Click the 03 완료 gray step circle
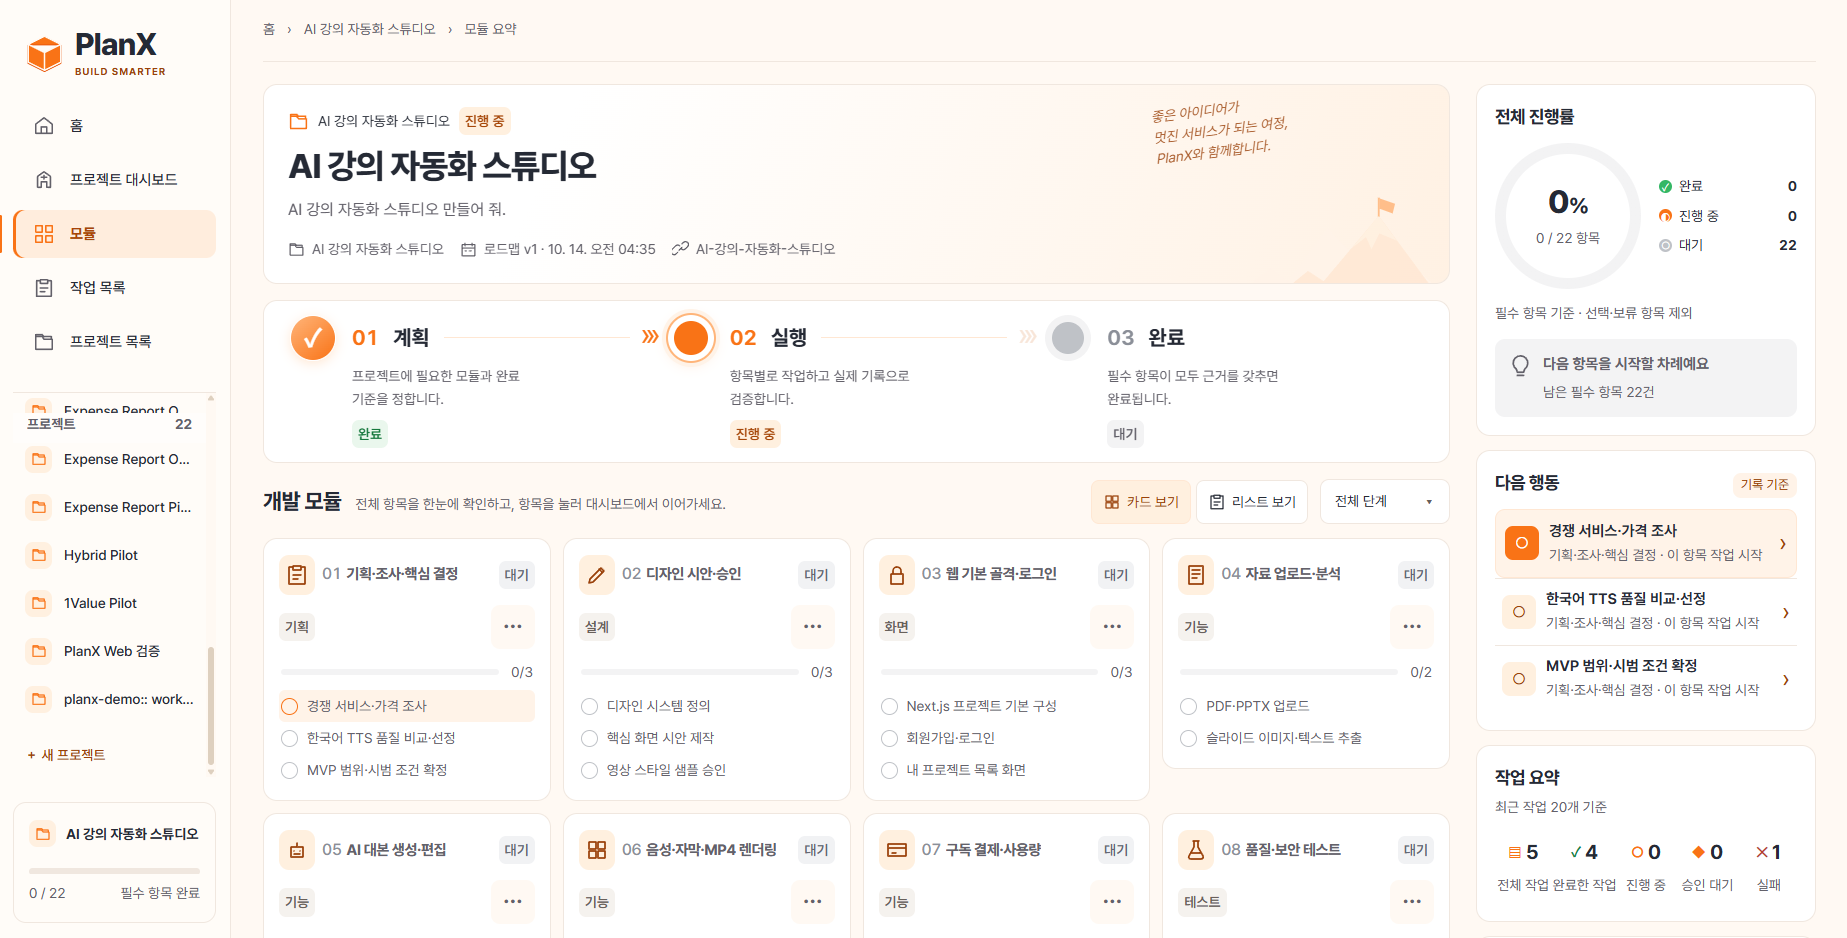1847x938 pixels. [1068, 338]
